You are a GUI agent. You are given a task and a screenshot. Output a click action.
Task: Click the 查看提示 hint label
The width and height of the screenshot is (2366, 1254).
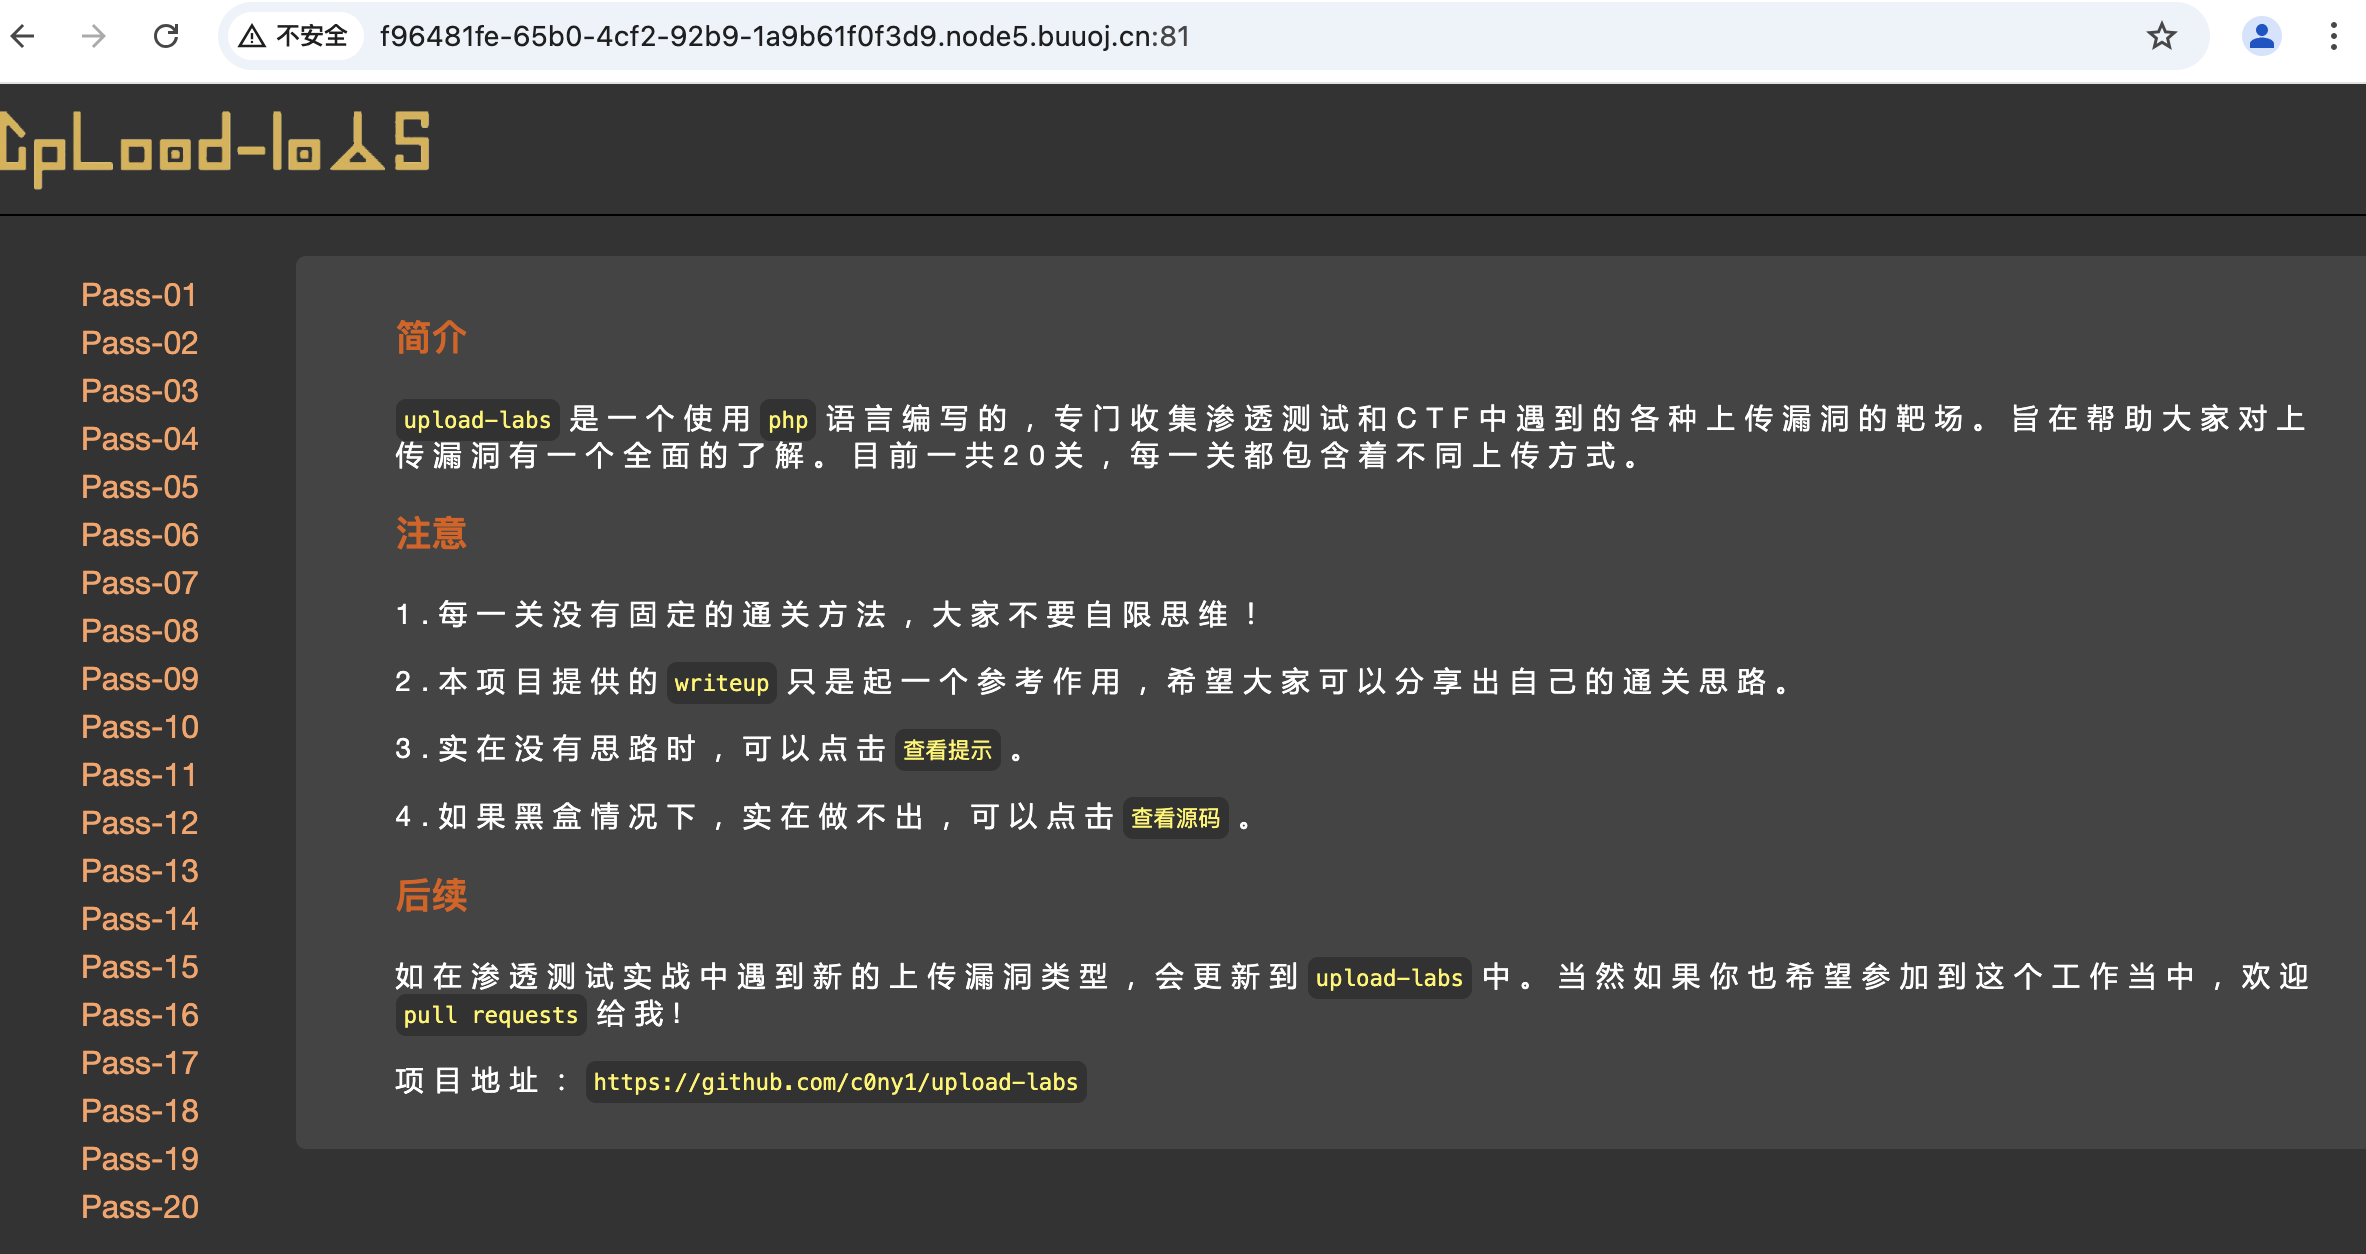point(946,750)
